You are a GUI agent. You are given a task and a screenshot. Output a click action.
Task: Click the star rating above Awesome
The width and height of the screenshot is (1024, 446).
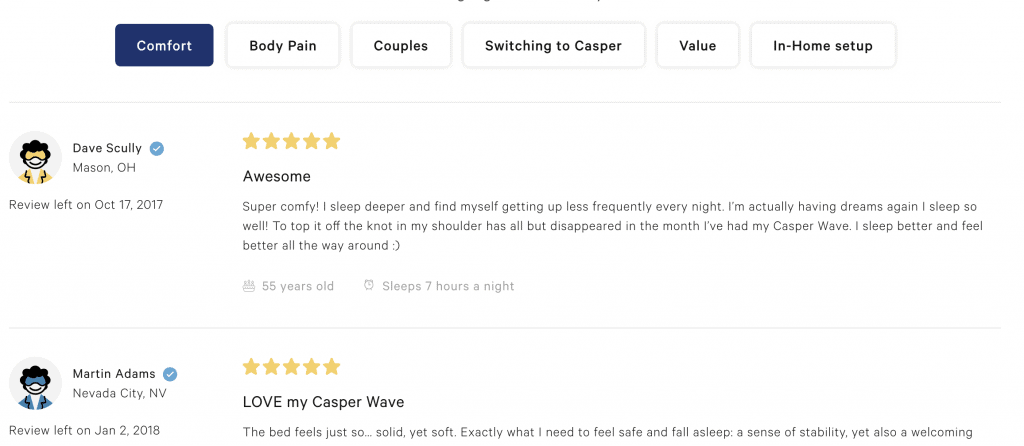291,141
